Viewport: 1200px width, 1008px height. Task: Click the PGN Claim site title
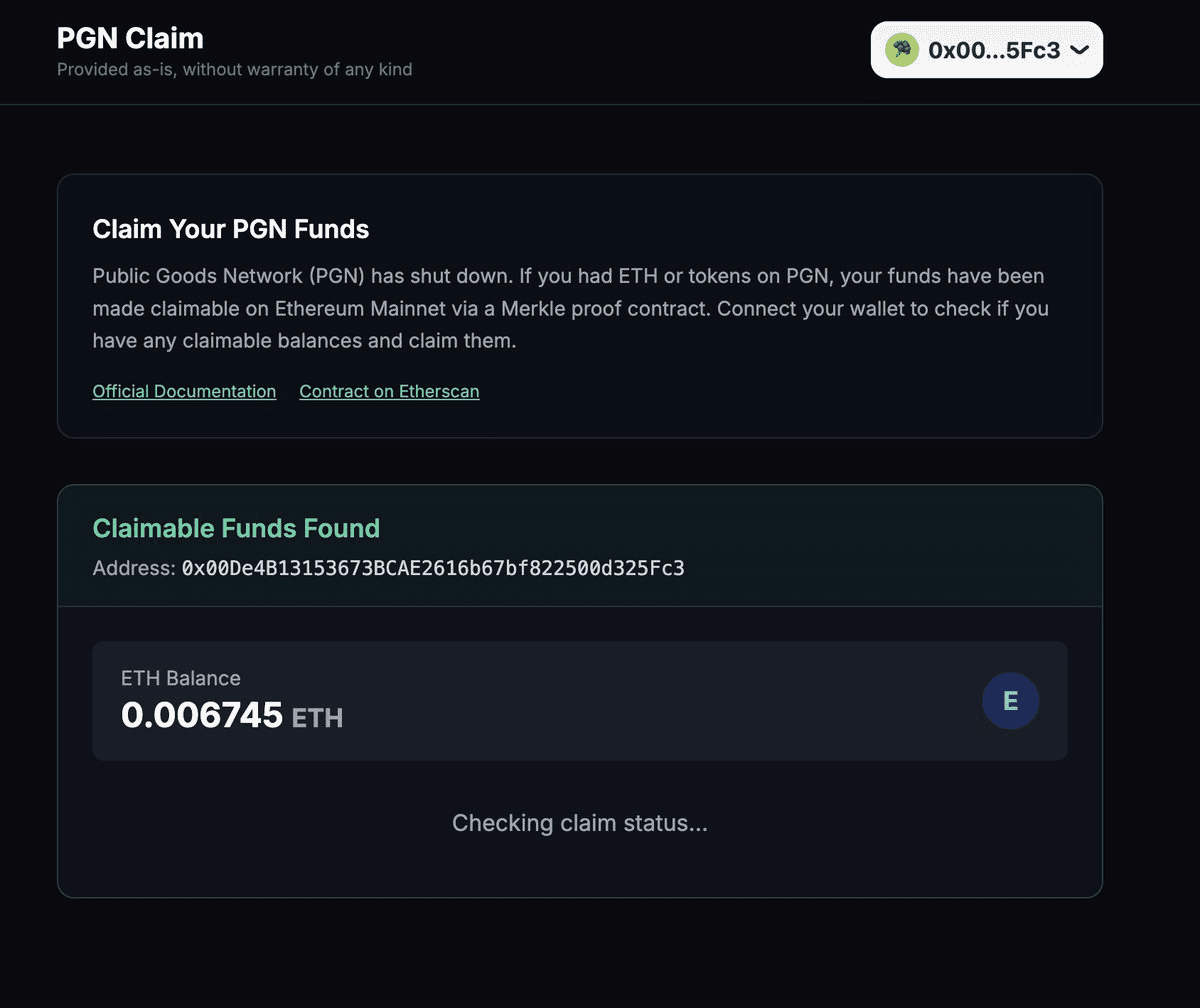(x=130, y=38)
